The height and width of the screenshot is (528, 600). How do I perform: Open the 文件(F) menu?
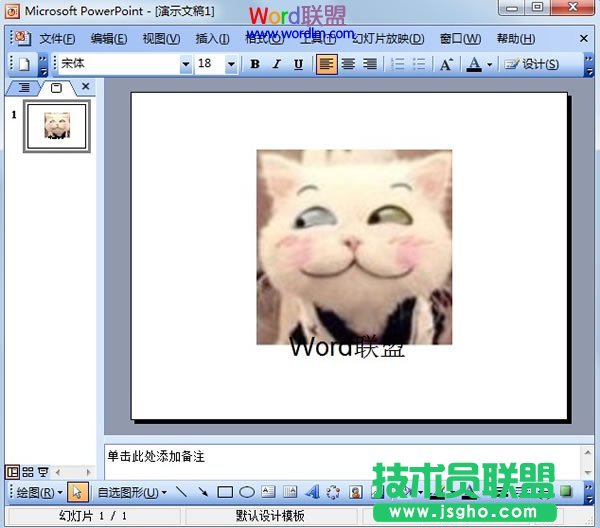pyautogui.click(x=57, y=39)
